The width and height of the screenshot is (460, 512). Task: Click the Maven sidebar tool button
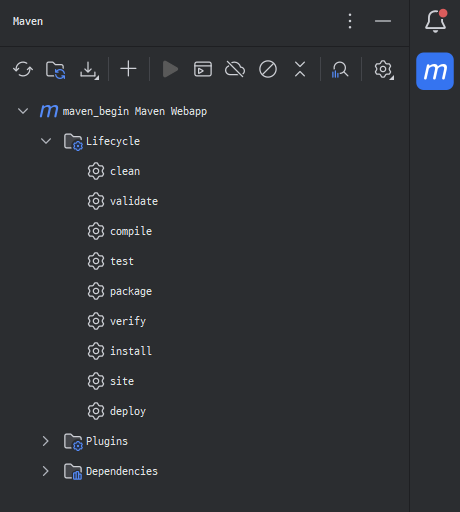pos(435,71)
